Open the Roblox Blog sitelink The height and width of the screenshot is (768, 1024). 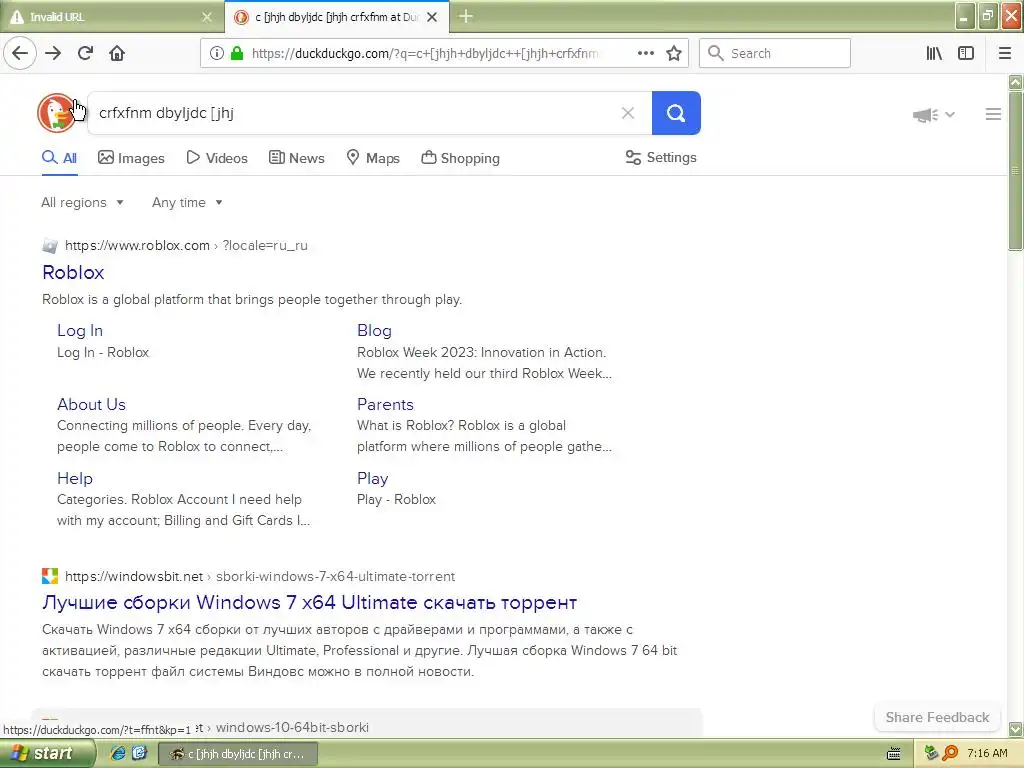coord(374,330)
